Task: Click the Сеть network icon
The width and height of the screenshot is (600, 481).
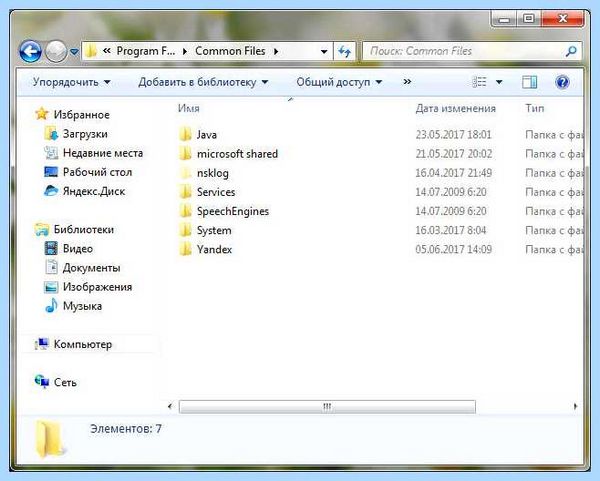Action: tap(42, 381)
